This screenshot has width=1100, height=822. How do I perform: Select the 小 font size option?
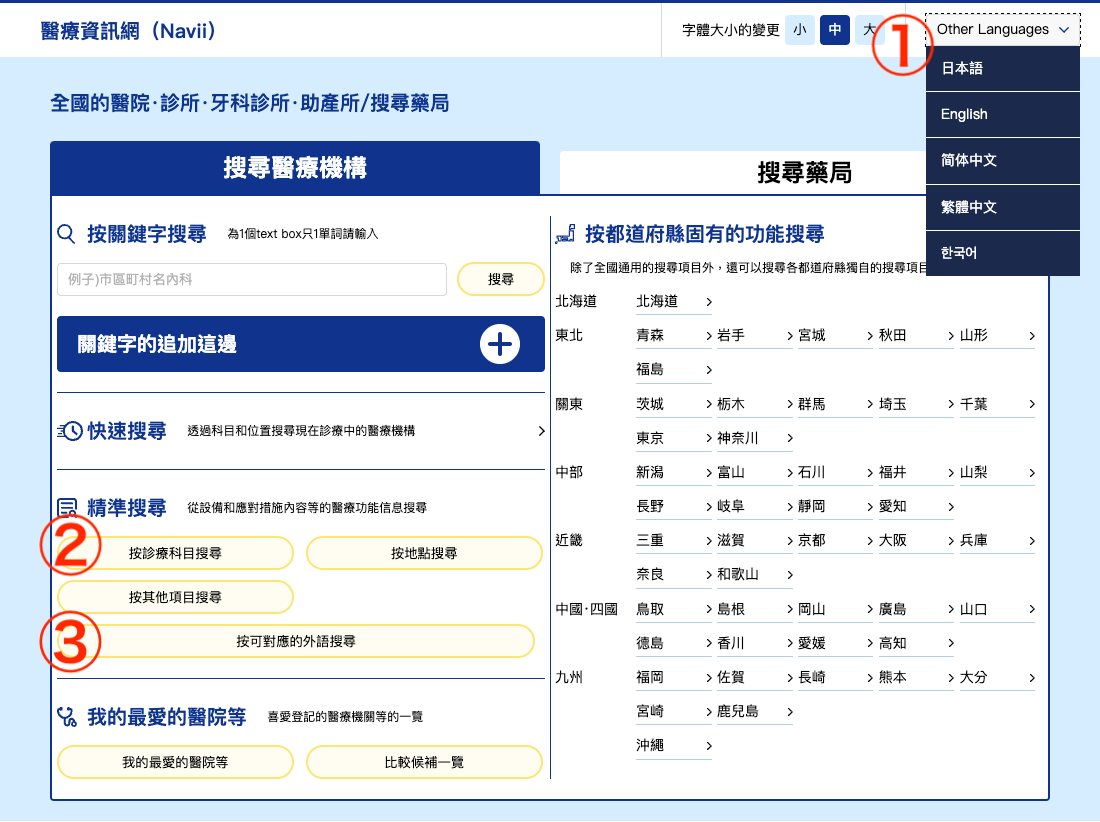click(x=799, y=30)
